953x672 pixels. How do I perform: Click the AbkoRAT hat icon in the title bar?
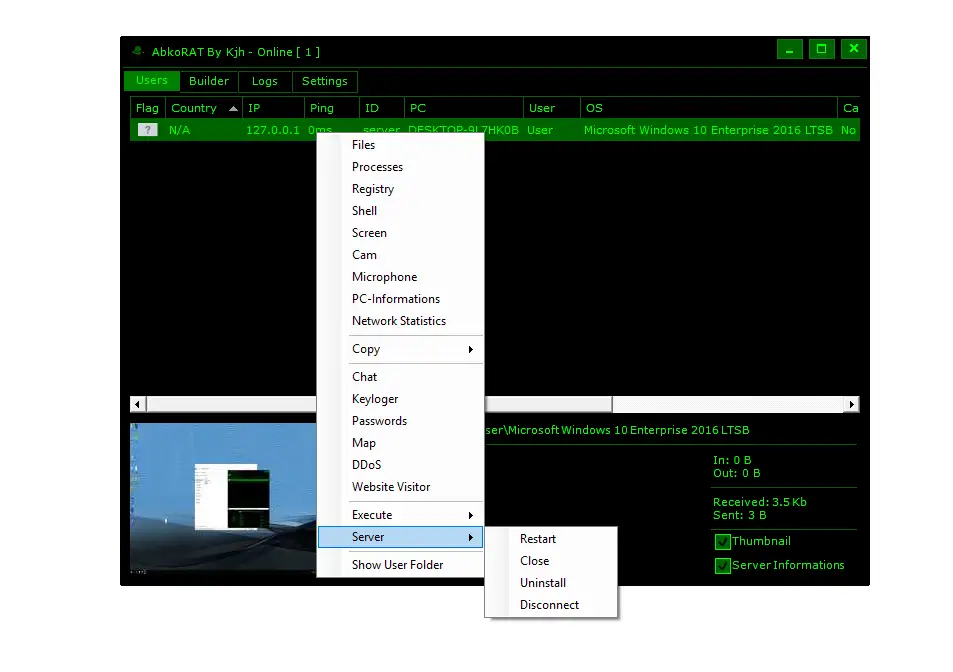pos(137,51)
